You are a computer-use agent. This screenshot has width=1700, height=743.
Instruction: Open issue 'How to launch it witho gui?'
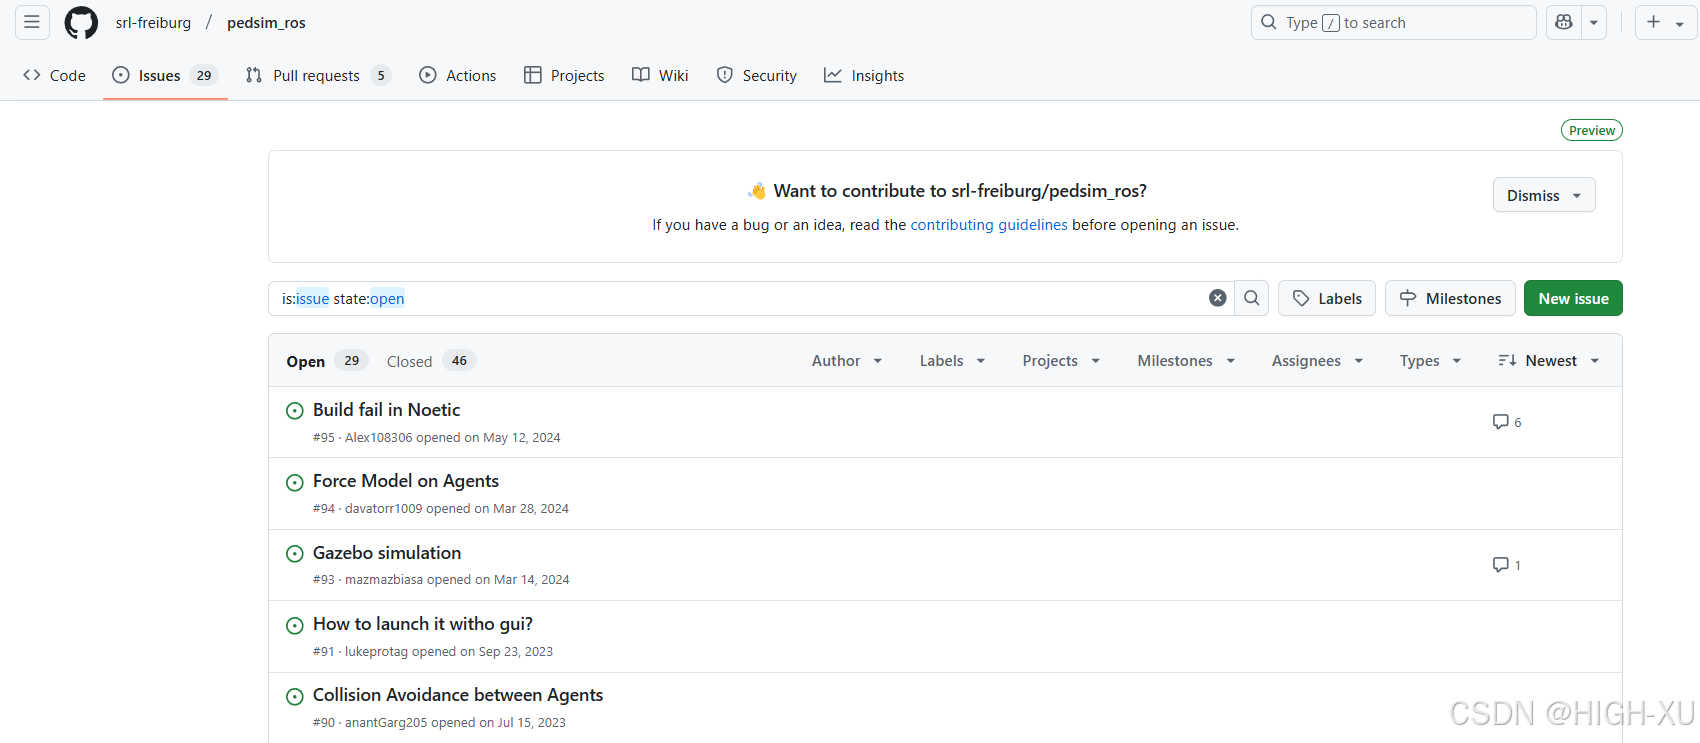pyautogui.click(x=423, y=624)
